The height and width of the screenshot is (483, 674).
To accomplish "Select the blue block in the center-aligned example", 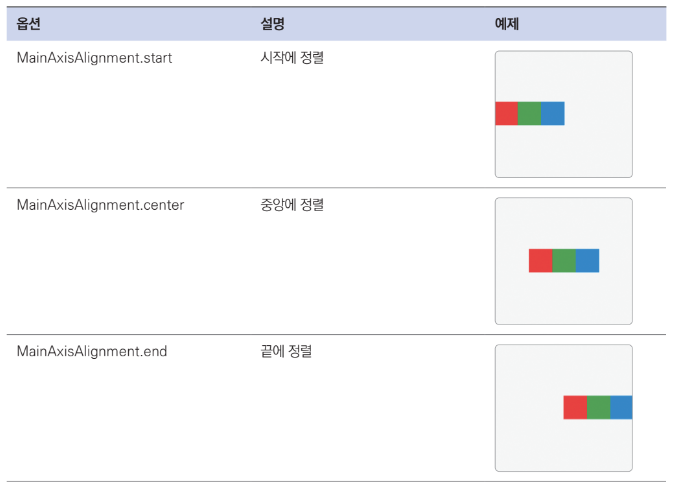I will tap(588, 260).
